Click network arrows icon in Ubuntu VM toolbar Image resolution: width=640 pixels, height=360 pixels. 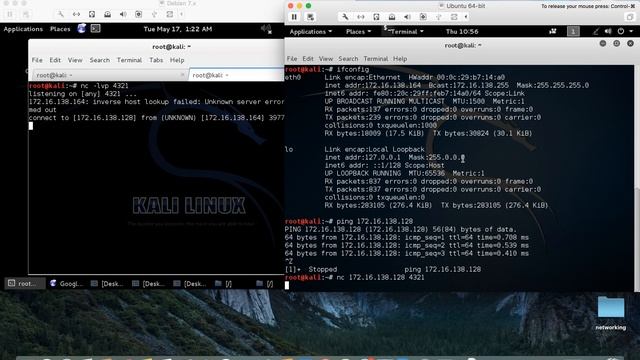click(x=360, y=17)
